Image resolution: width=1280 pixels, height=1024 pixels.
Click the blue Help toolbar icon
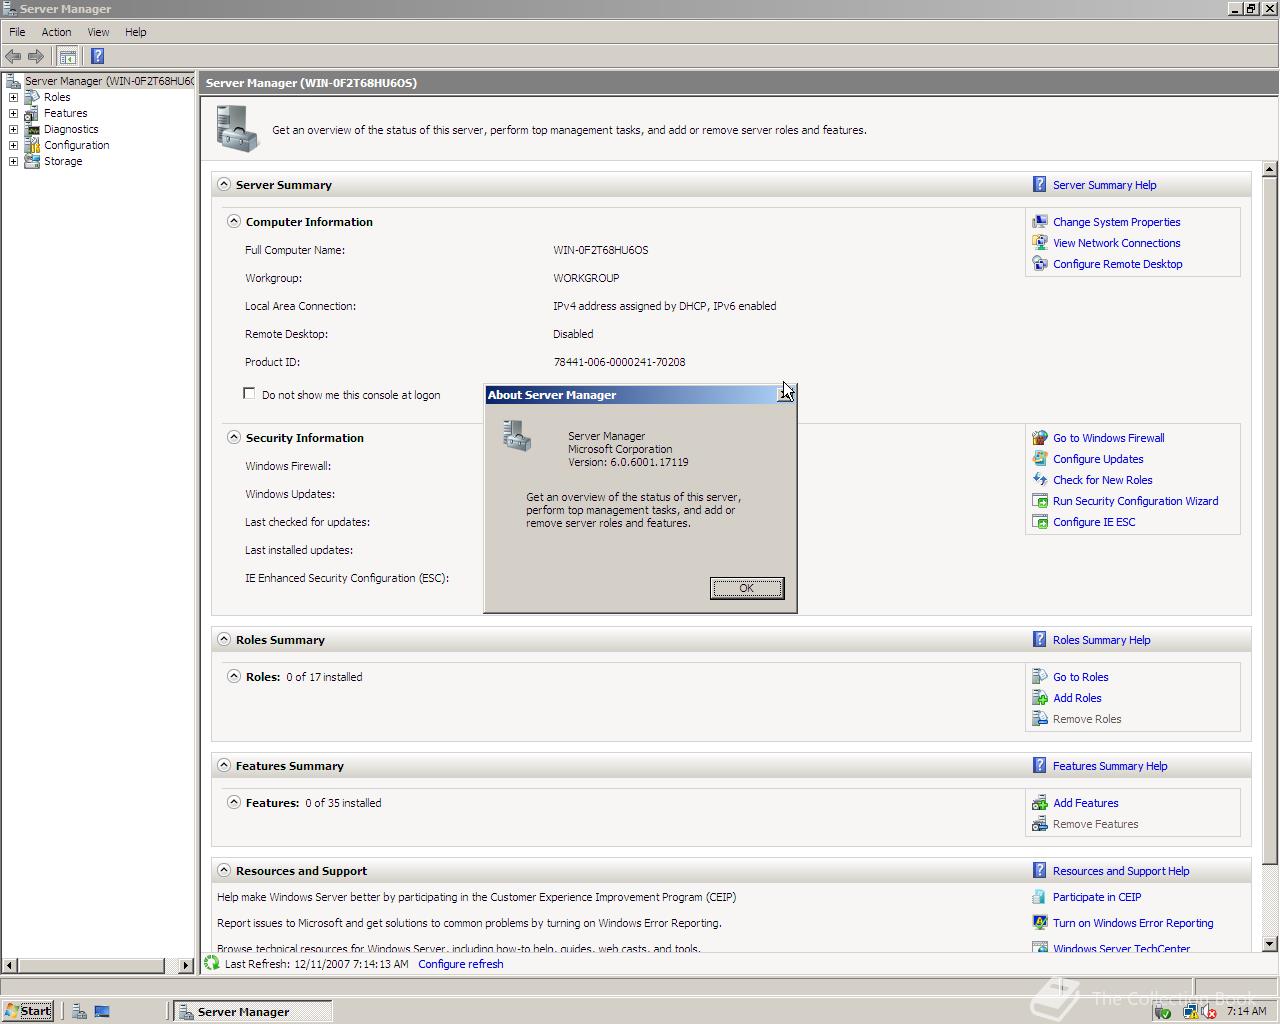pos(97,56)
